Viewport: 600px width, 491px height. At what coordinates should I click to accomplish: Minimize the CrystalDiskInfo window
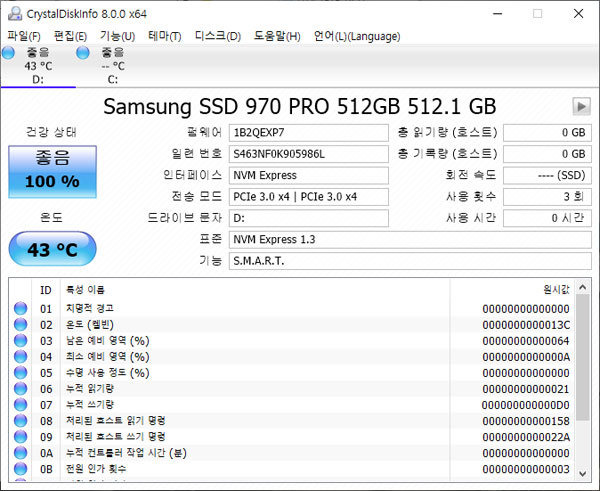pyautogui.click(x=497, y=14)
